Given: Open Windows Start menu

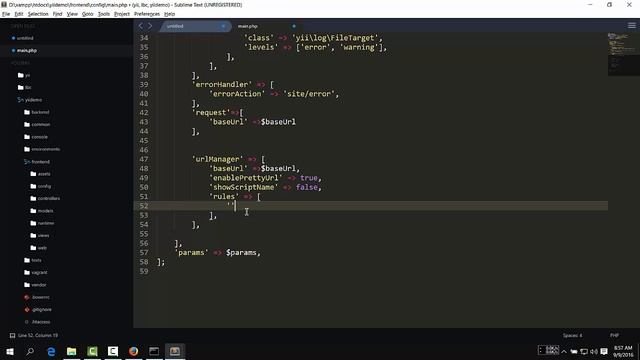Looking at the screenshot, I should click(10, 351).
